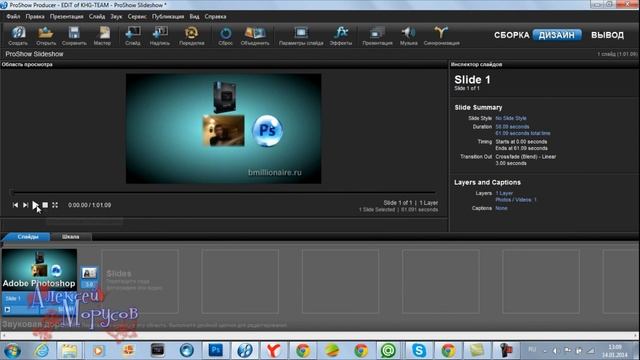
Task: Launch the Мастер (Wizard) tool
Action: point(102,36)
